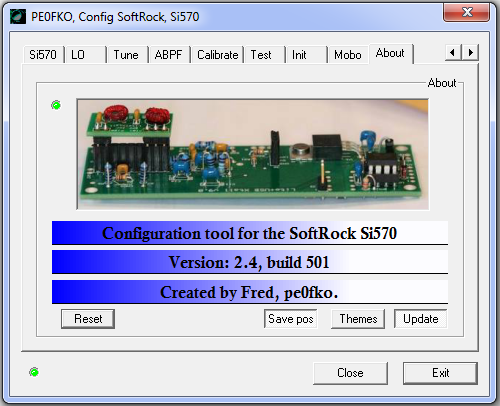Viewport: 500px width, 406px height.
Task: Select the ABPF tab
Action: point(170,55)
